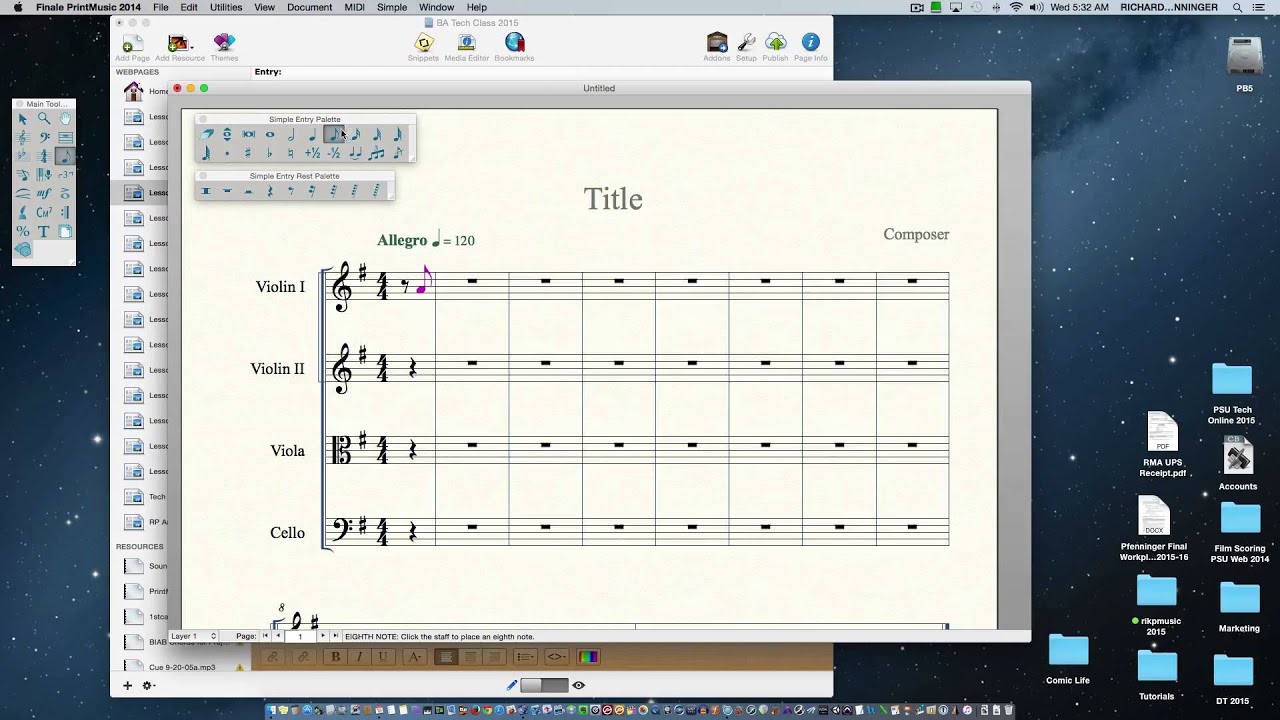Viewport: 1280px width, 720px height.
Task: Open the Utilities menu
Action: tap(226, 7)
